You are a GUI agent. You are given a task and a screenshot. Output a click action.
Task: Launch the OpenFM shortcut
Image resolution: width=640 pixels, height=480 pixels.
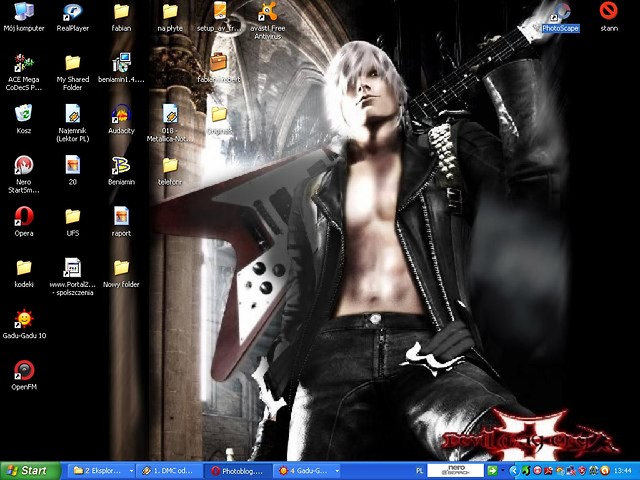click(x=24, y=376)
